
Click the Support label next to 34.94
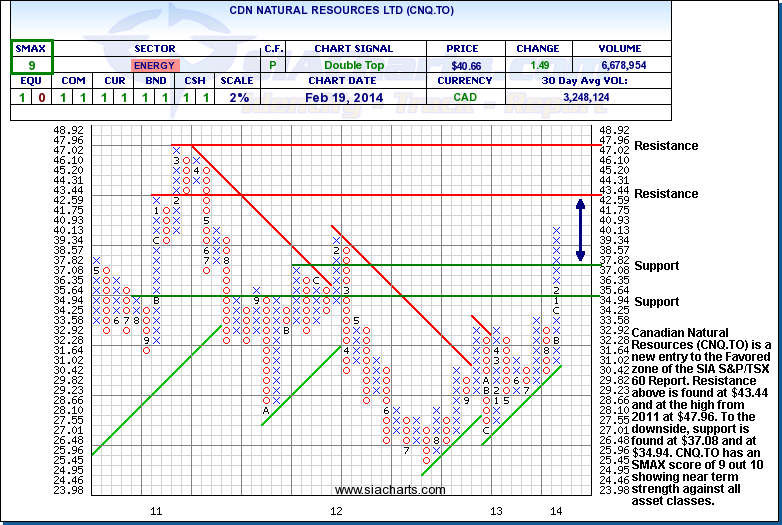656,302
